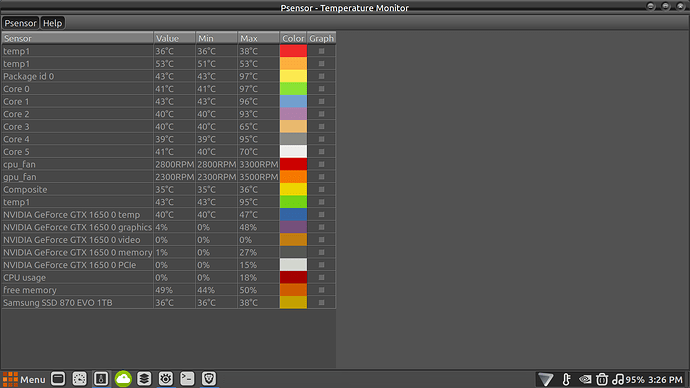Image resolution: width=690 pixels, height=388 pixels.
Task: Enable graph for Samsung SSD 870 EVO
Action: pos(322,303)
